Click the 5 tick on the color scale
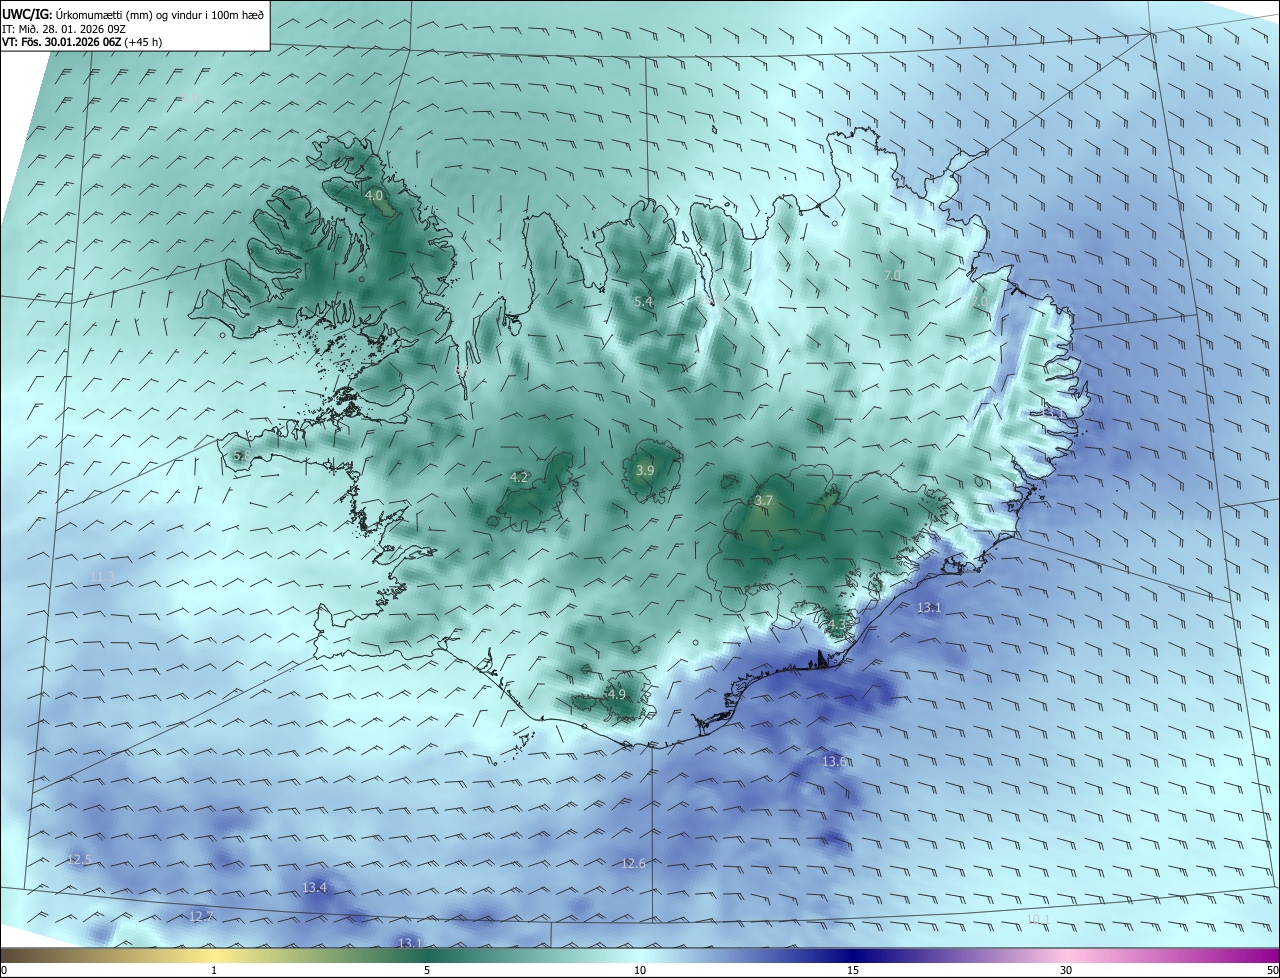 click(x=427, y=971)
